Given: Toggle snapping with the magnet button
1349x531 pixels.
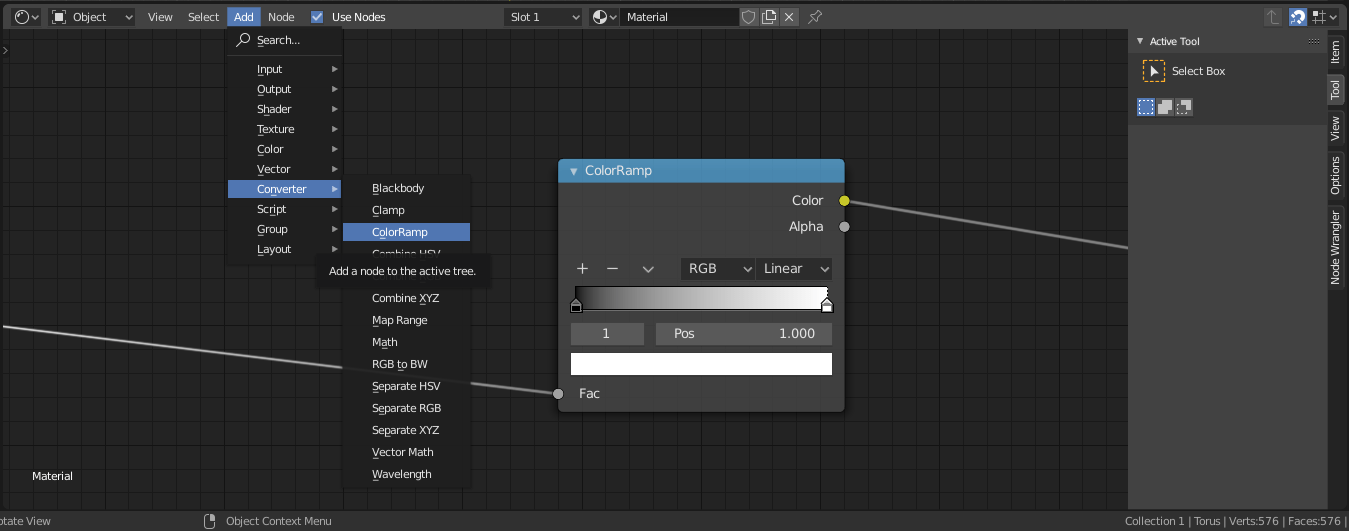Looking at the screenshot, I should pyautogui.click(x=1297, y=17).
